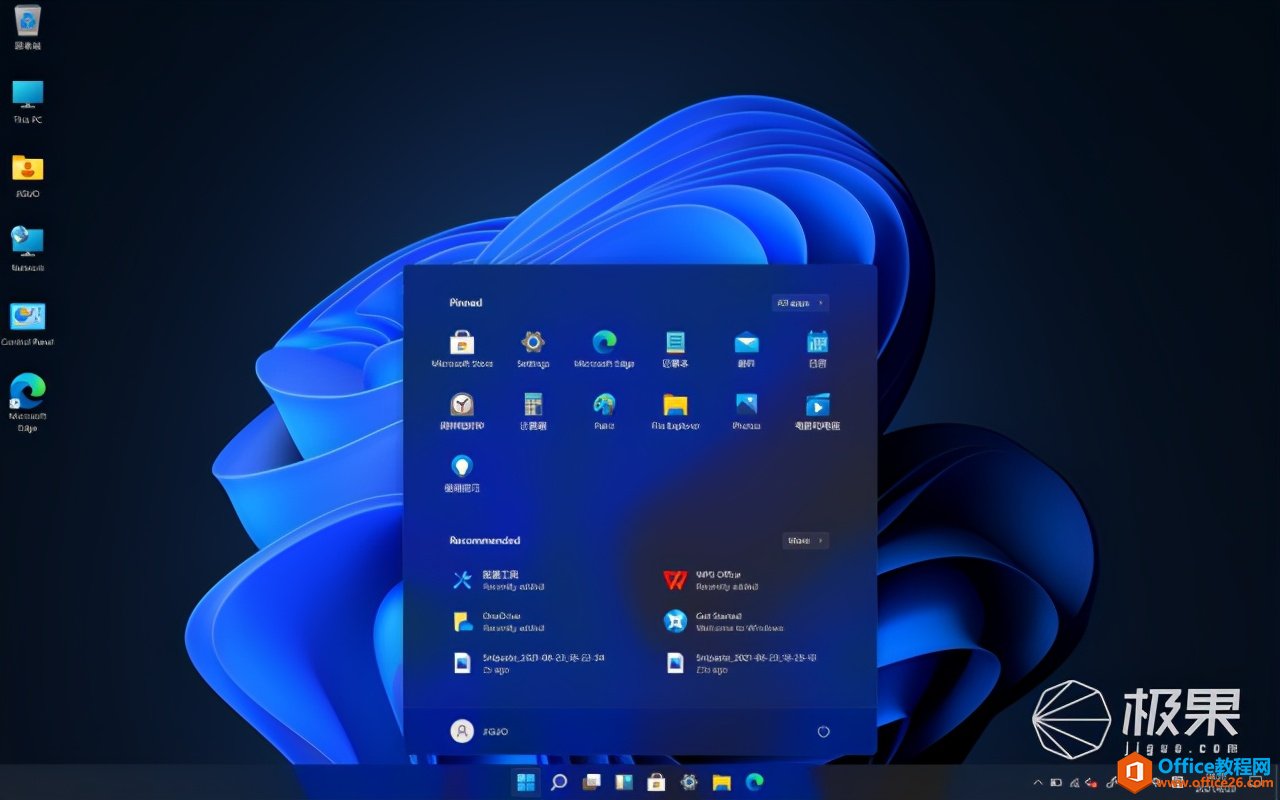Open Settings from the Pinned section
The width and height of the screenshot is (1280, 800).
[533, 349]
